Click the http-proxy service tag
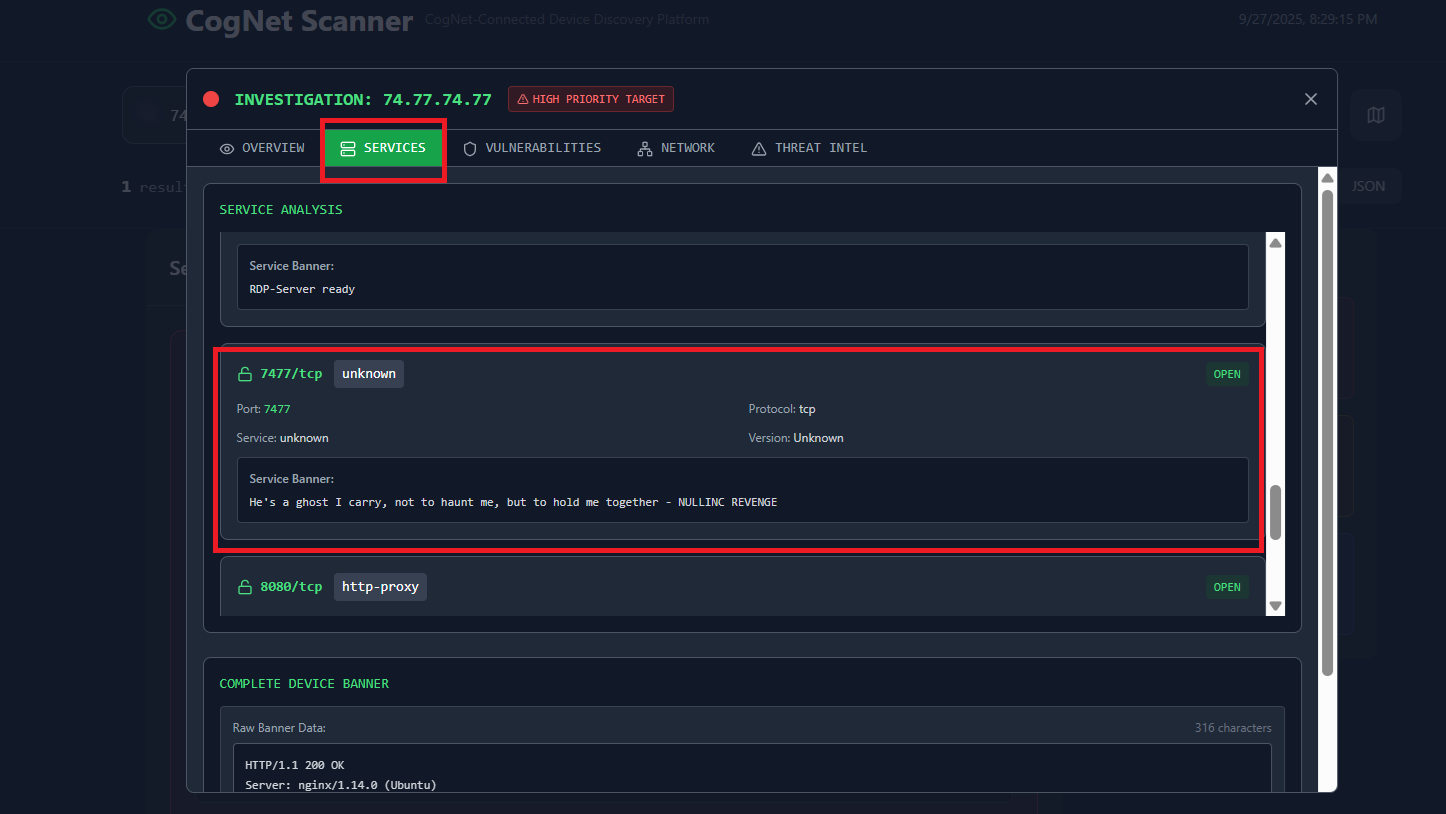 380,587
